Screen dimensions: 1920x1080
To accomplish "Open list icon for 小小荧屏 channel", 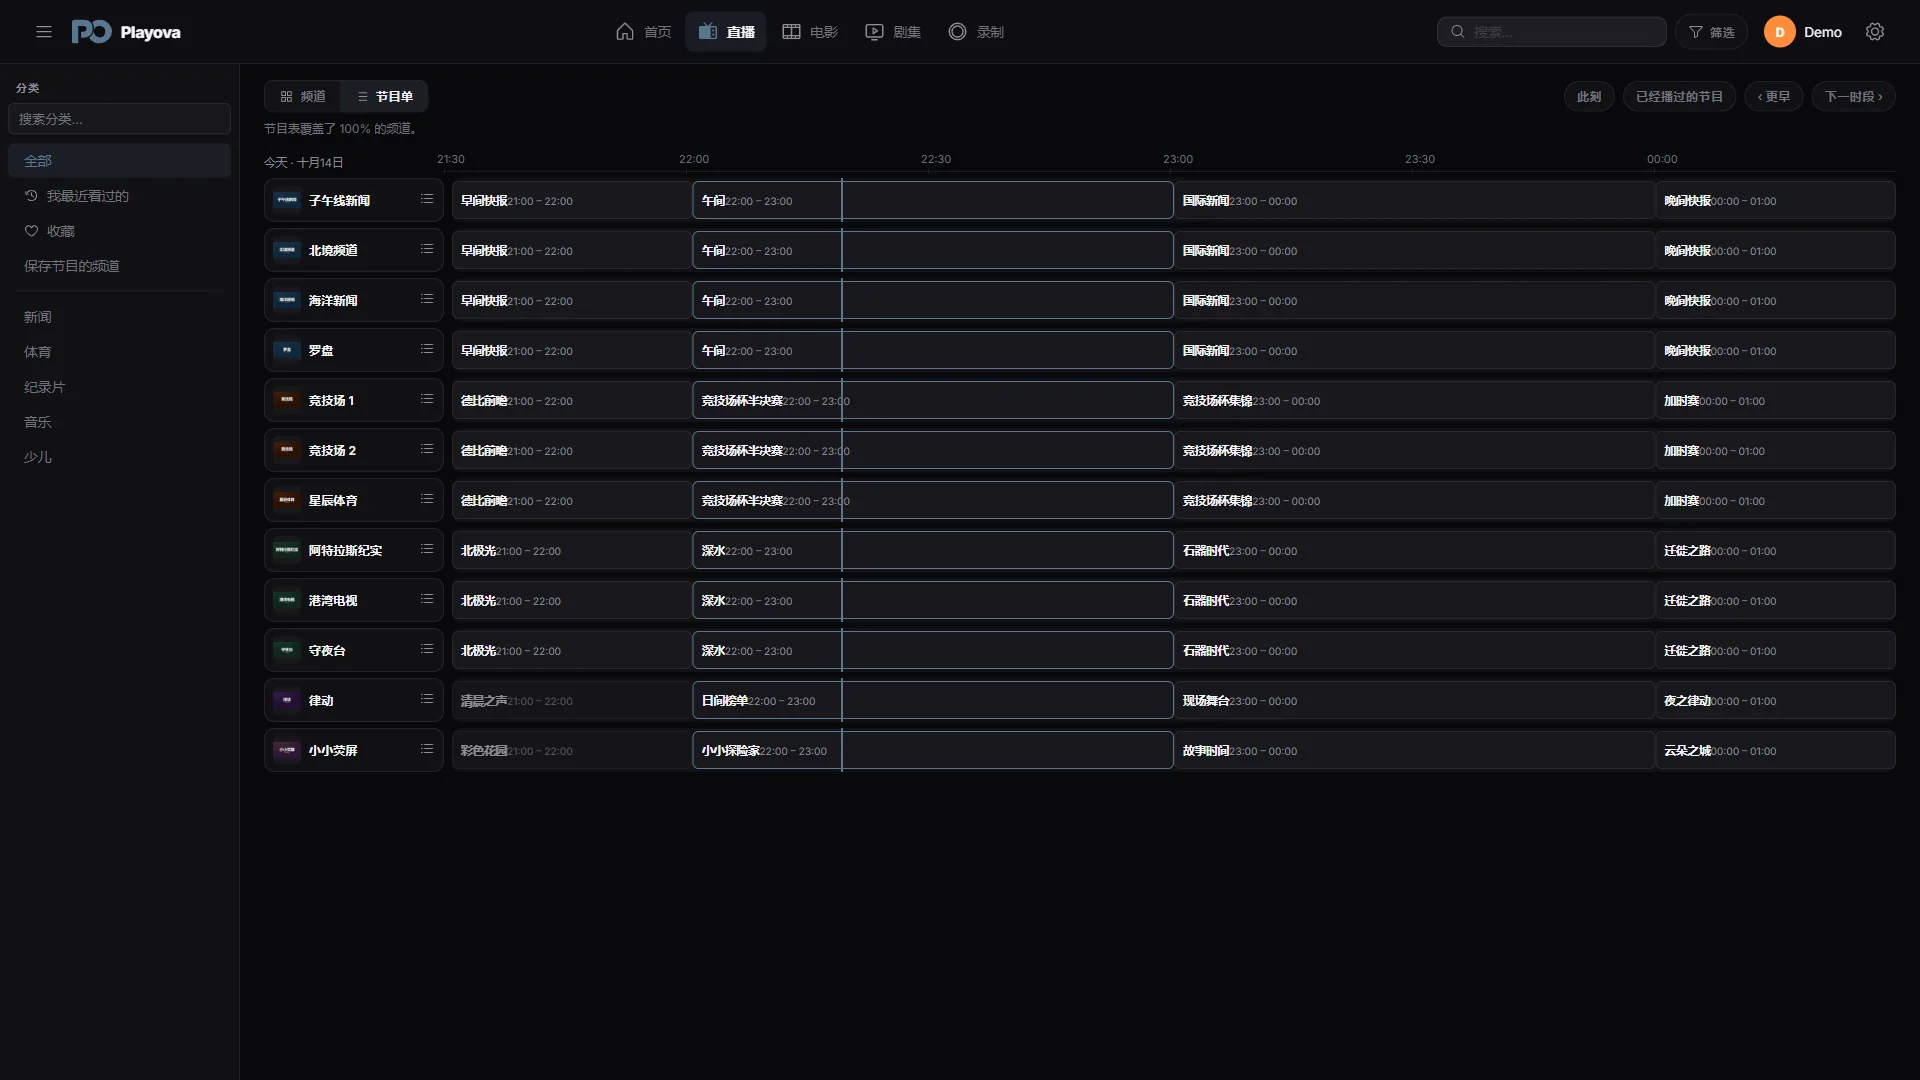I will 427,749.
